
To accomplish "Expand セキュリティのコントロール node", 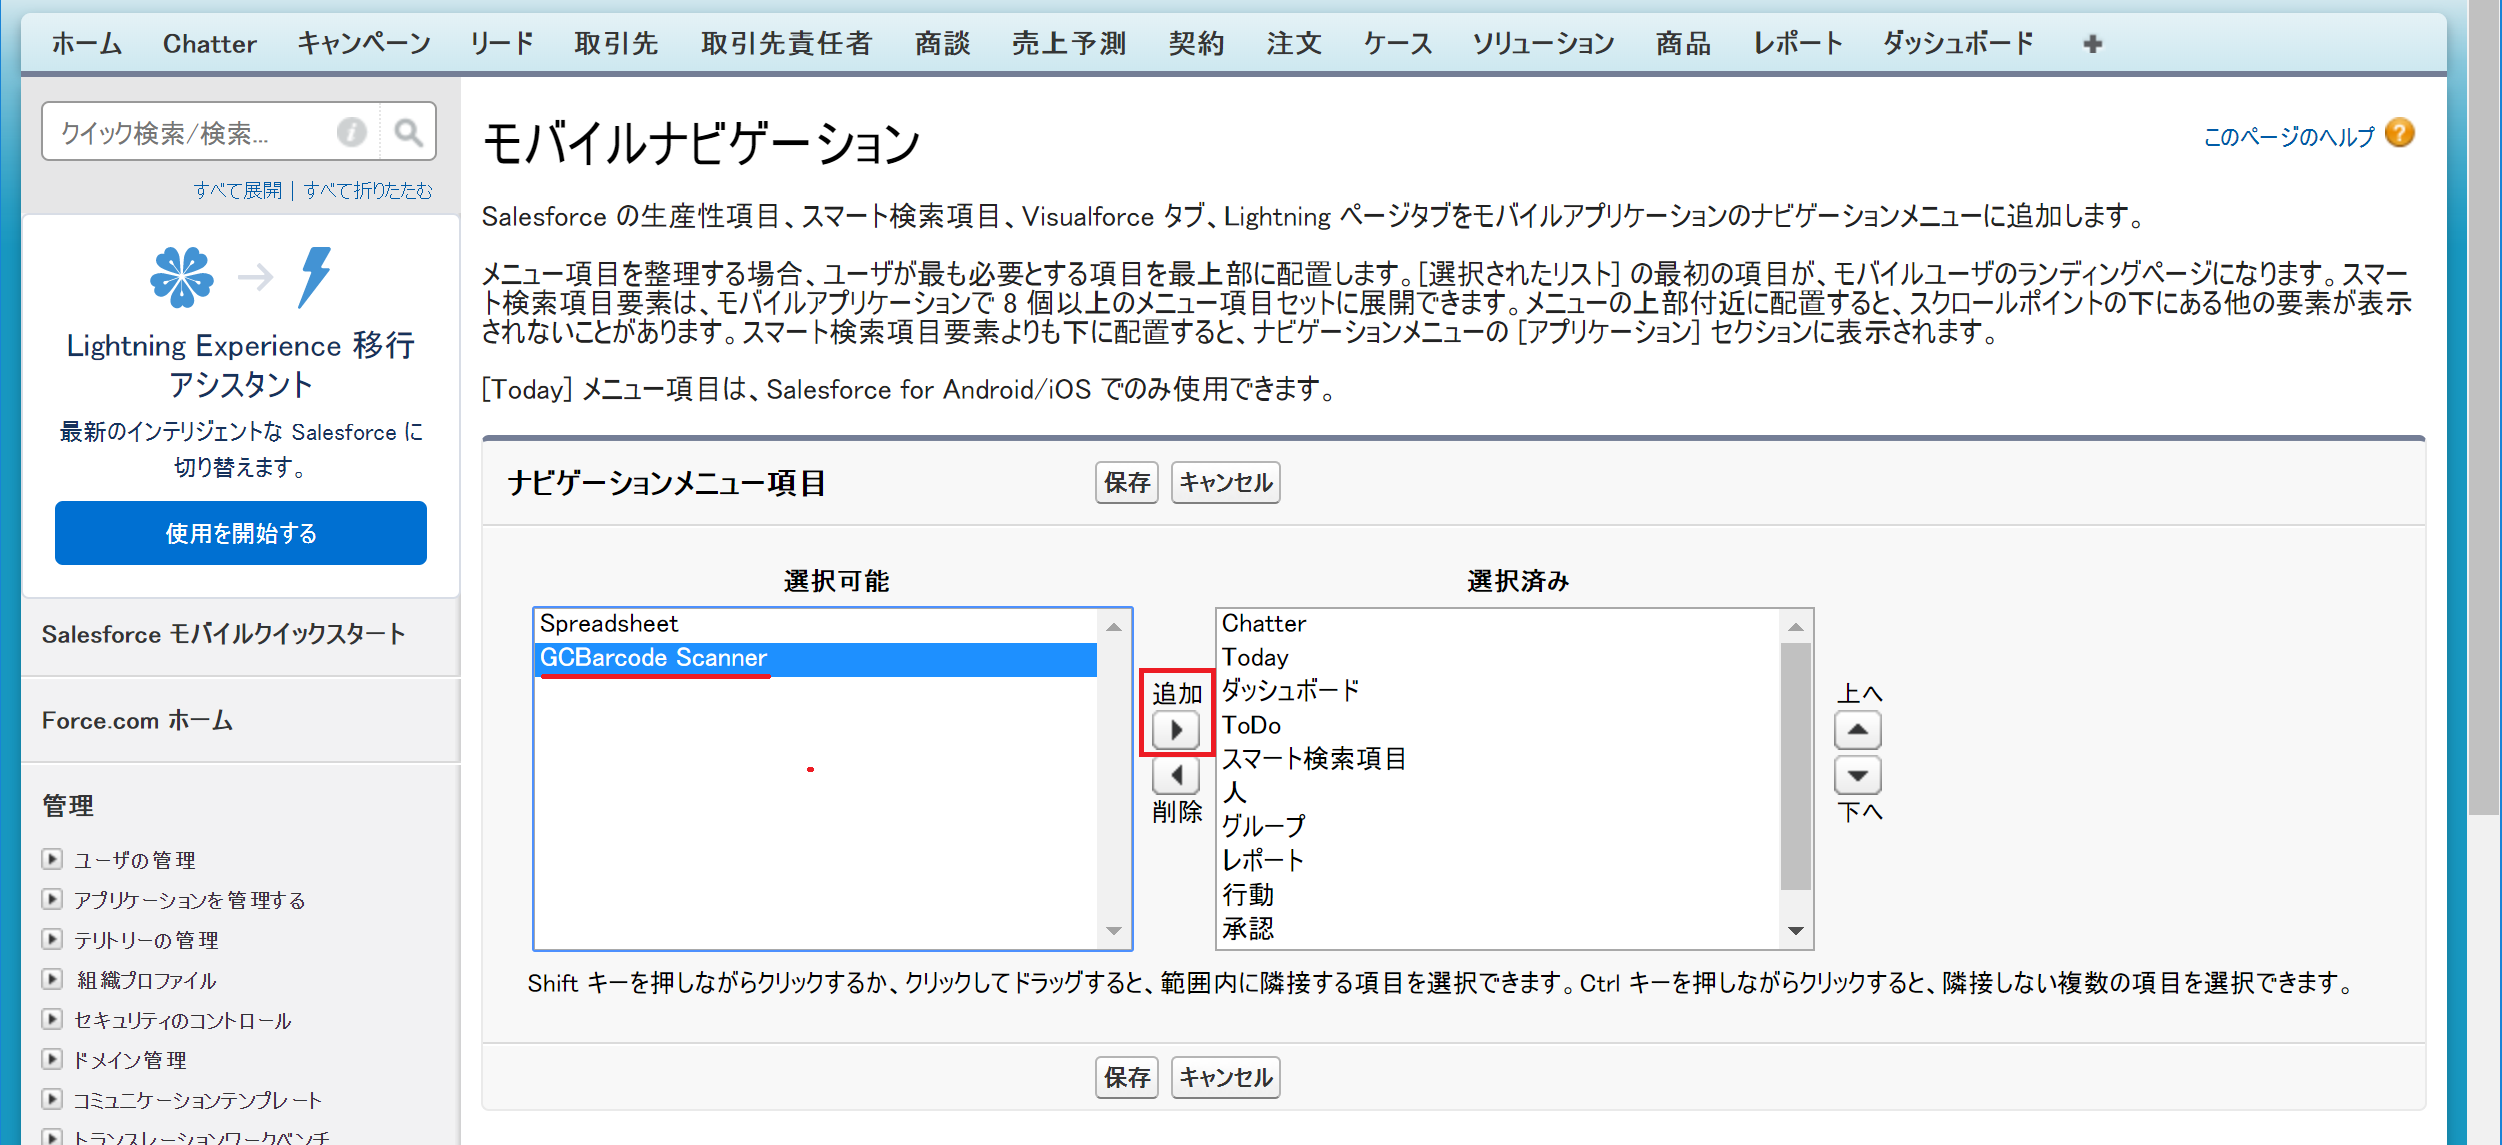I will point(52,1019).
